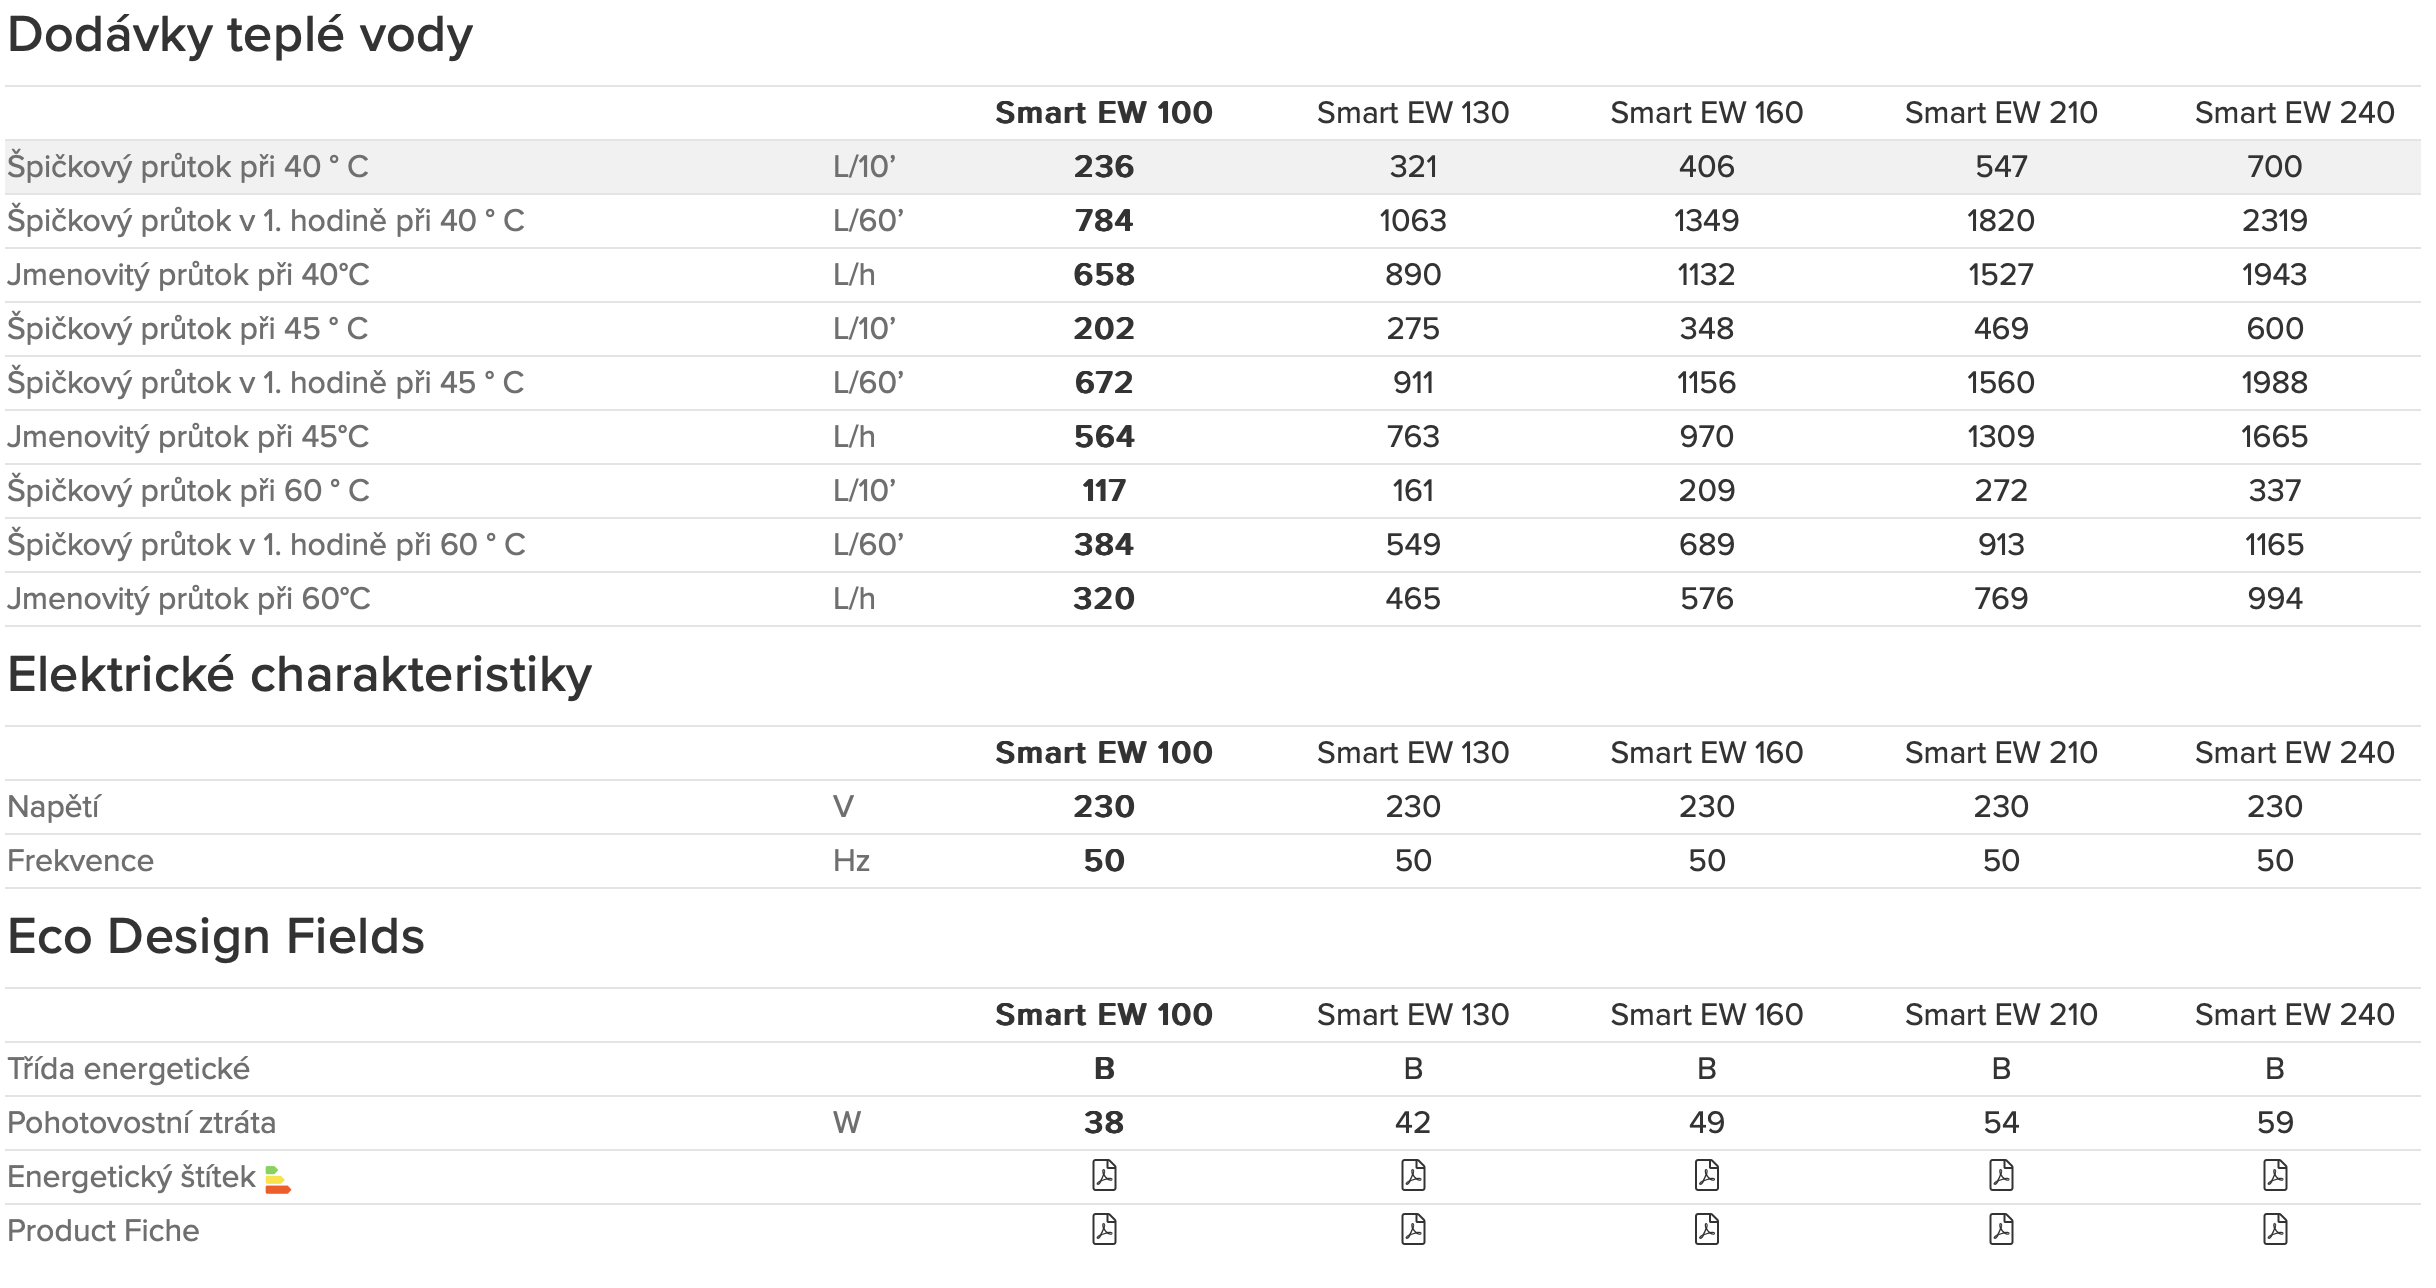The image size is (2436, 1288).
Task: Select Smart EW 240 header in Elektrické charakteristiky table
Action: click(2294, 753)
